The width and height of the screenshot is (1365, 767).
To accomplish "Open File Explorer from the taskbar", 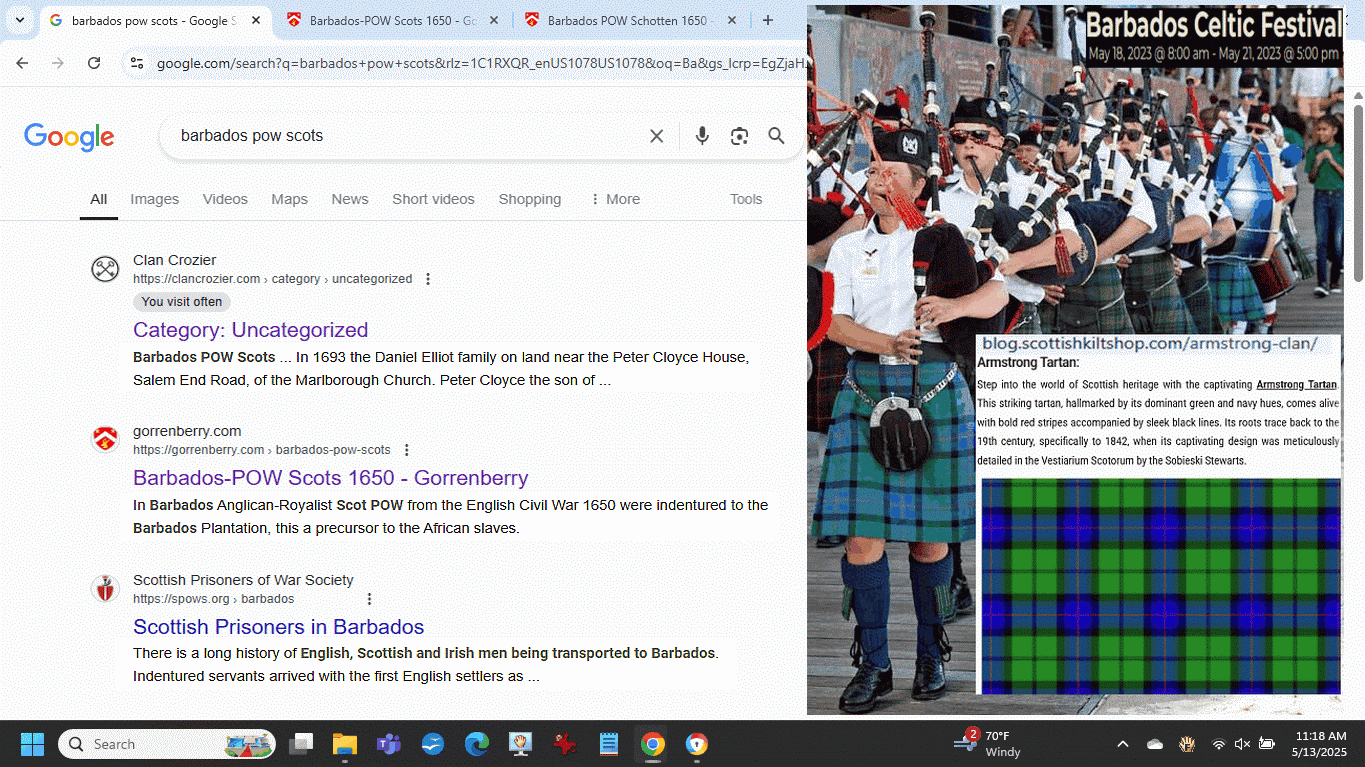I will [x=345, y=744].
